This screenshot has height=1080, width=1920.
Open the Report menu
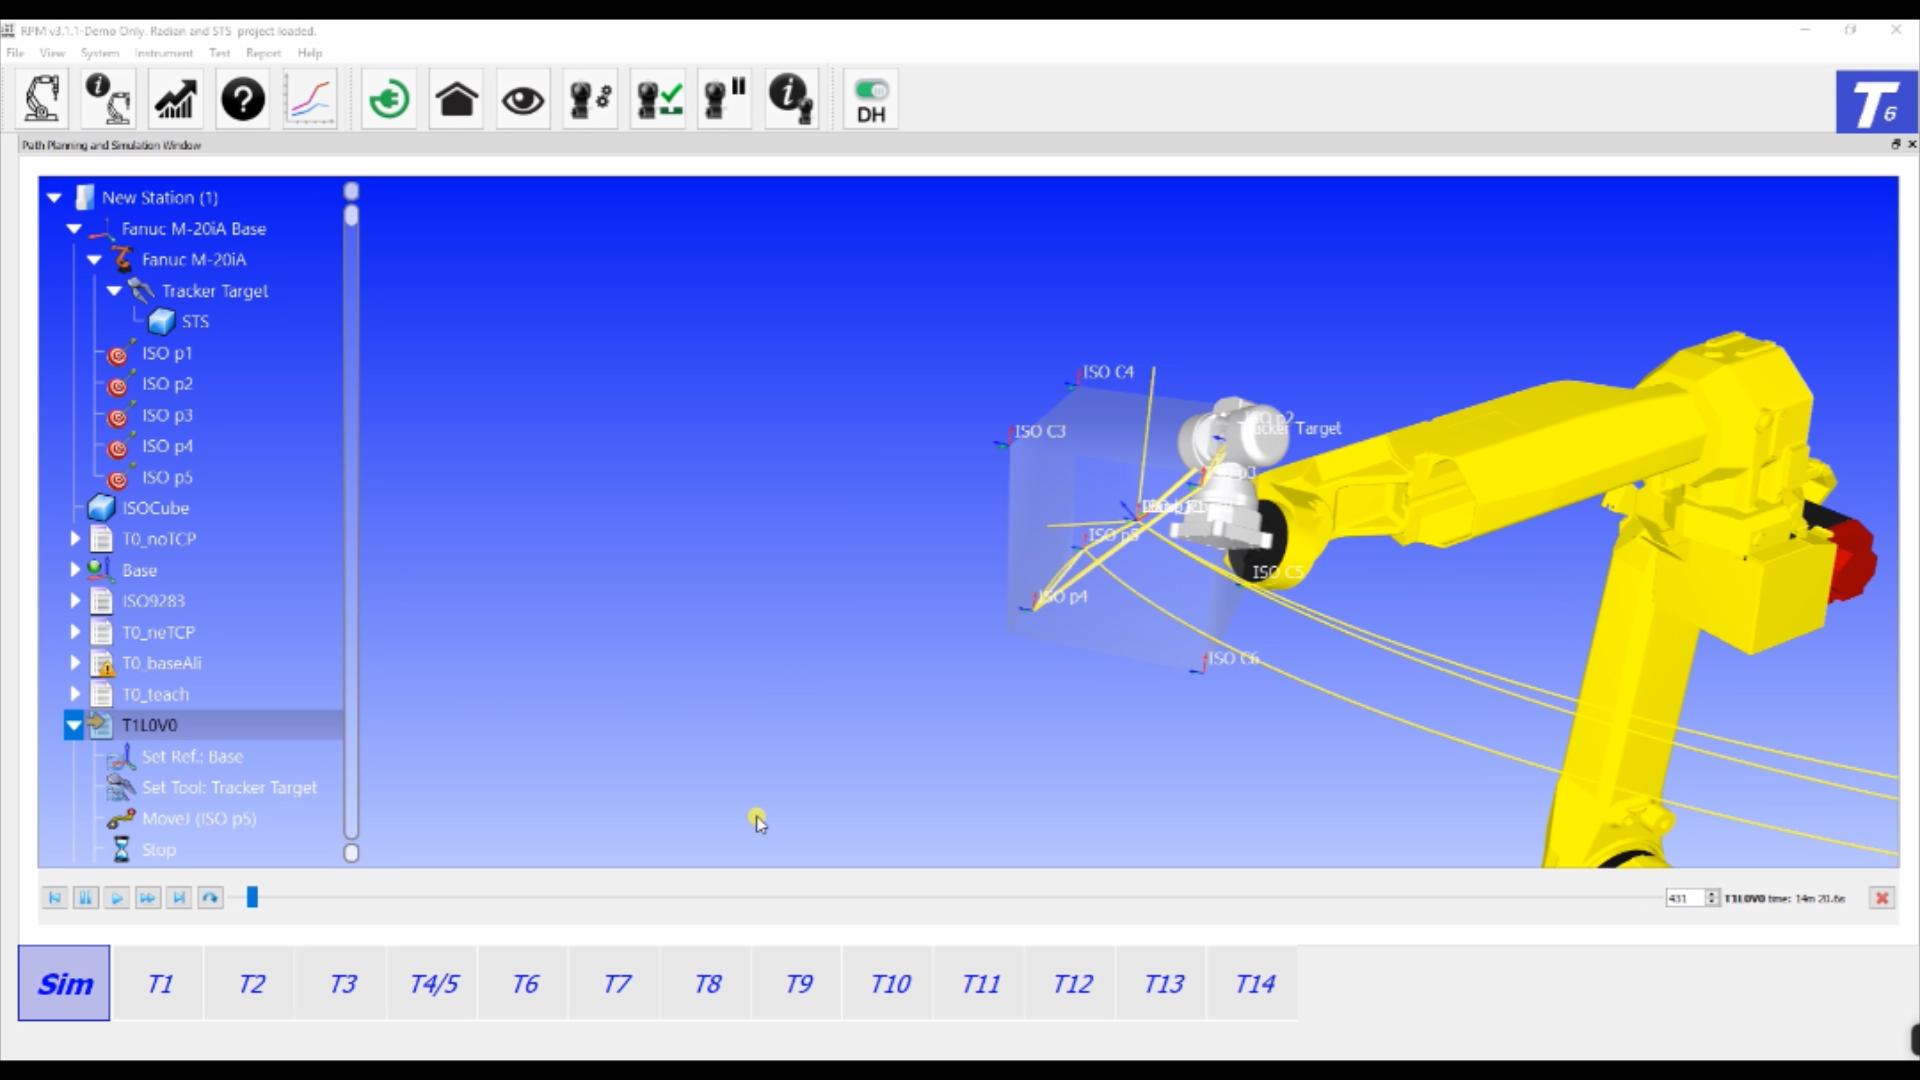264,53
